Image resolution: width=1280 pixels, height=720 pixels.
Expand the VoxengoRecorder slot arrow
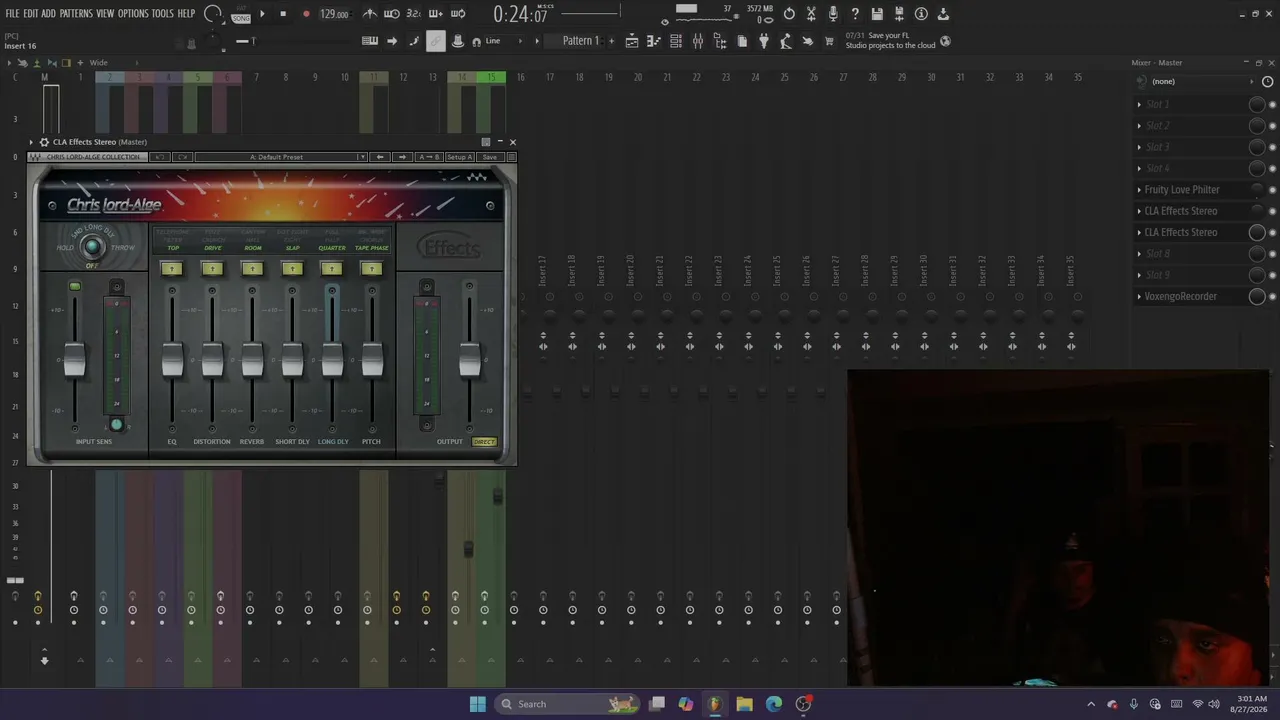[1139, 297]
